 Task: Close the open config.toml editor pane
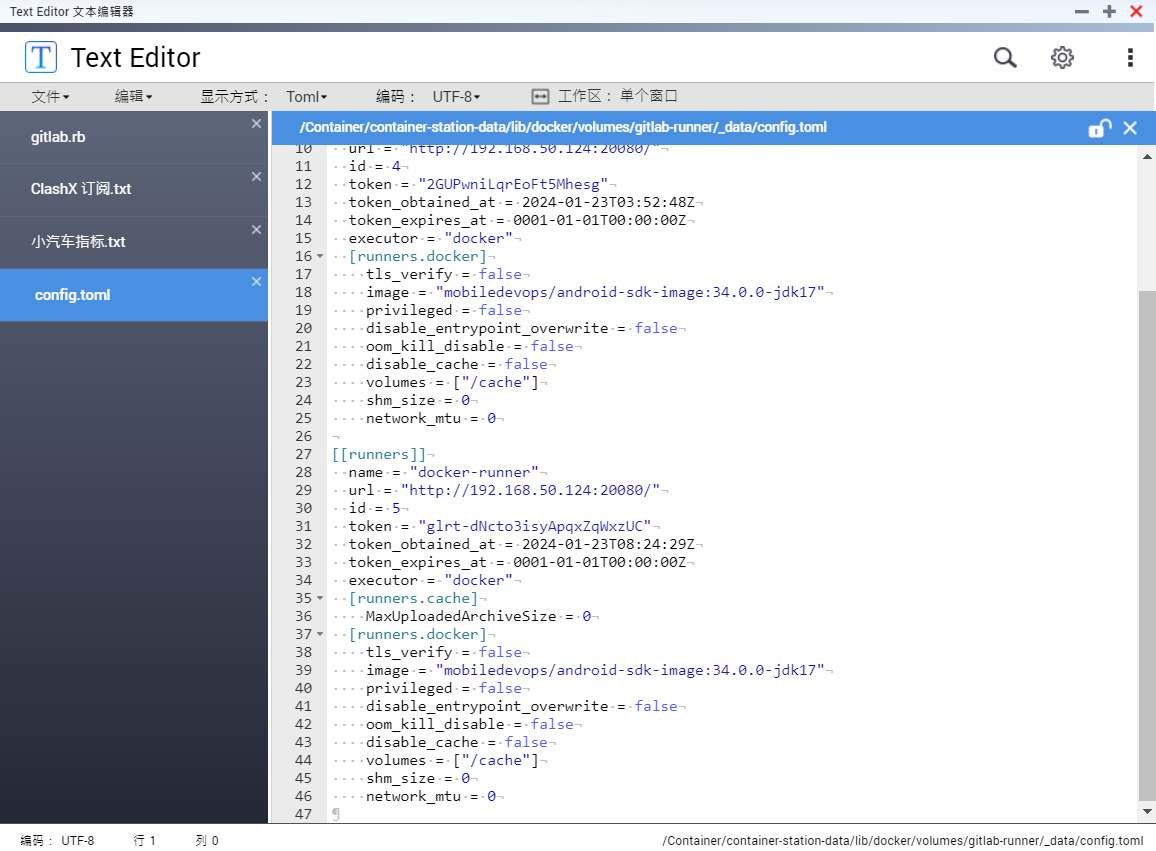tap(1129, 128)
